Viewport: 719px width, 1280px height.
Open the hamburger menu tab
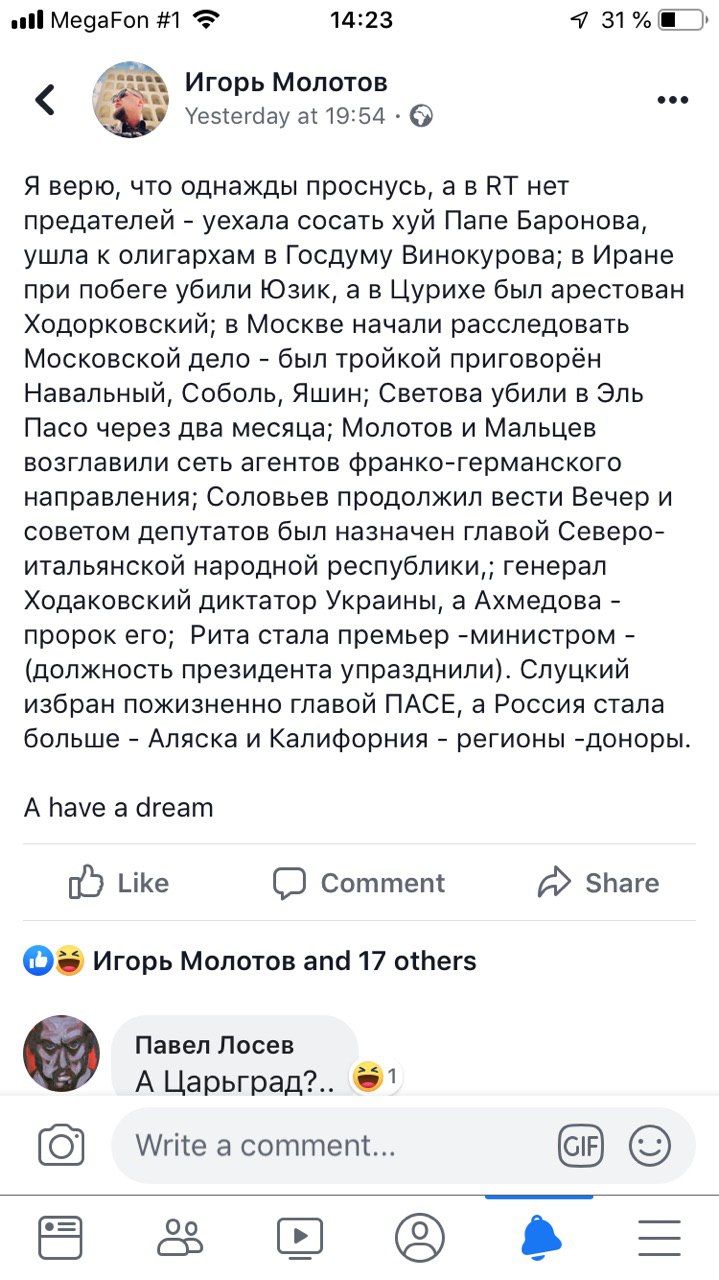(x=659, y=1237)
